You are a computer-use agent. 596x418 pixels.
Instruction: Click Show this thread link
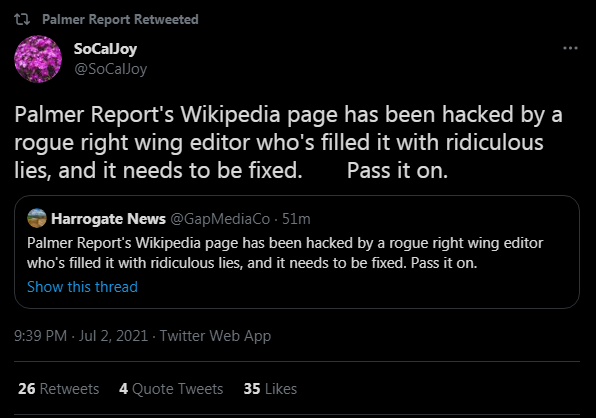click(x=82, y=287)
